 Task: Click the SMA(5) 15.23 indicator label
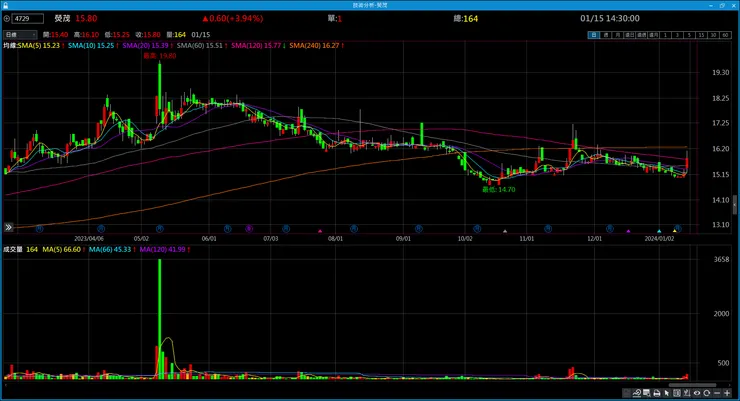(39, 45)
